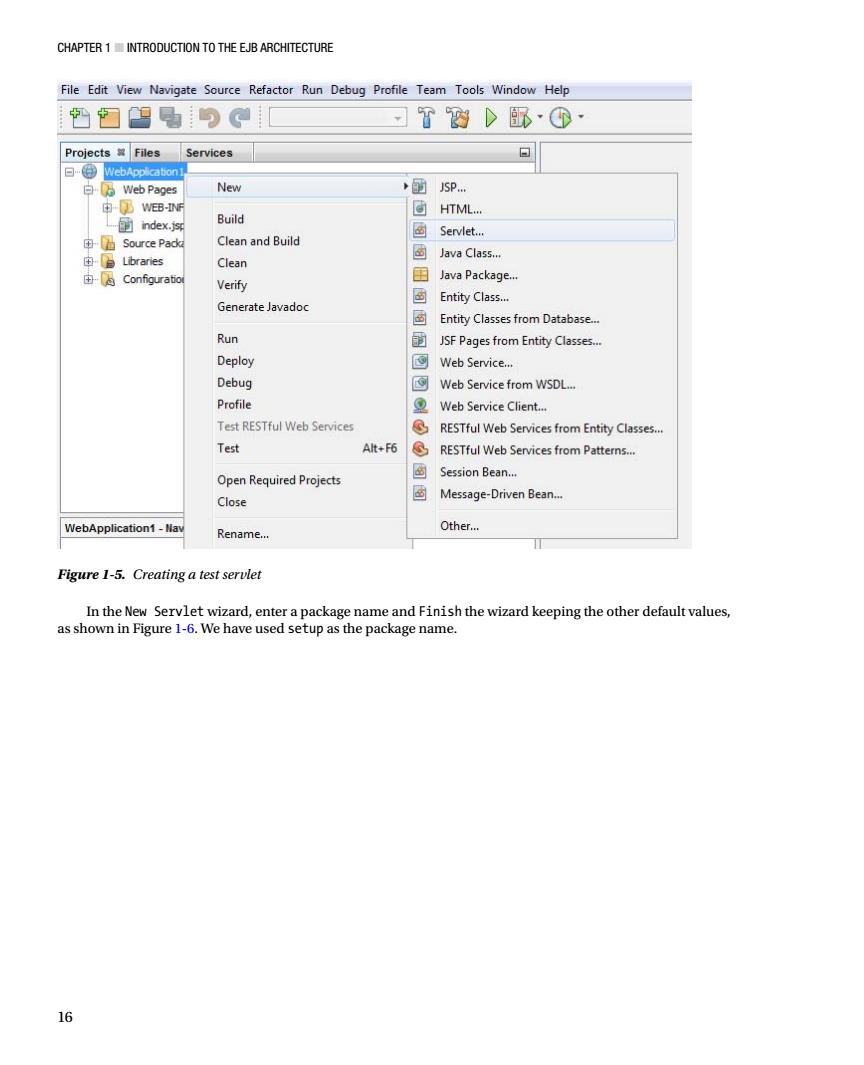
Task: Expand the WEB-INF folder node
Action: click(x=107, y=208)
